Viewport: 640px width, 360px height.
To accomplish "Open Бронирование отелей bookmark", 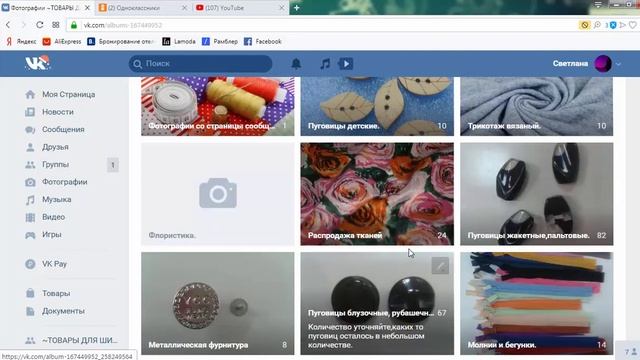I will pos(121,42).
